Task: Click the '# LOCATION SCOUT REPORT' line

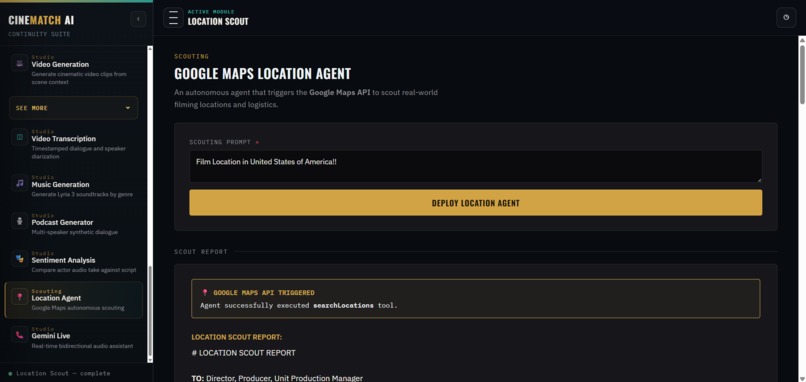Action: [x=243, y=353]
